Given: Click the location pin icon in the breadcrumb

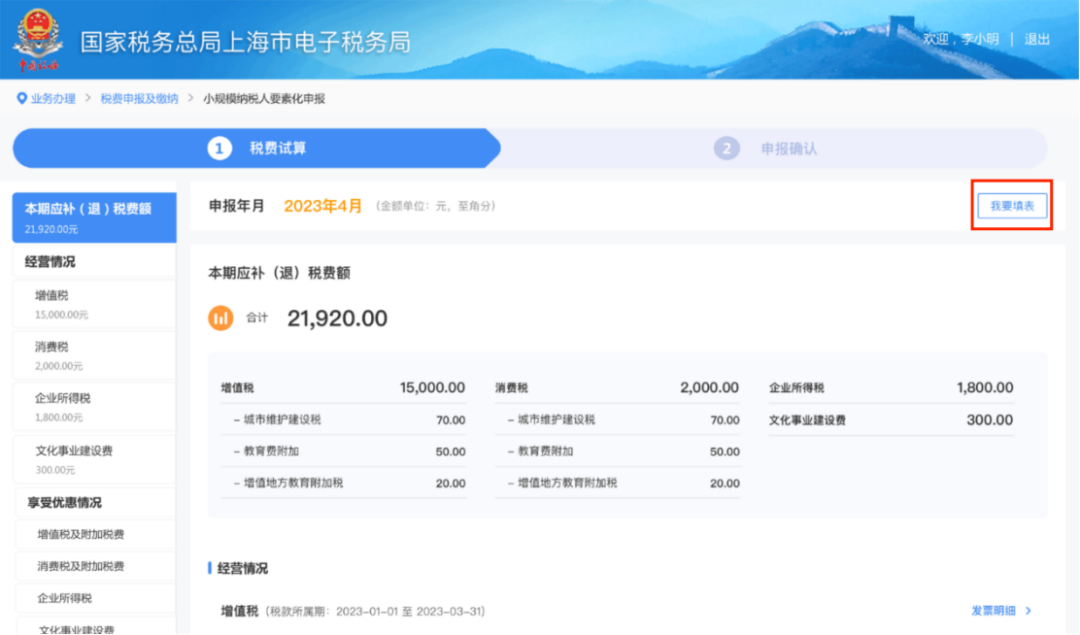Looking at the screenshot, I should [22, 98].
